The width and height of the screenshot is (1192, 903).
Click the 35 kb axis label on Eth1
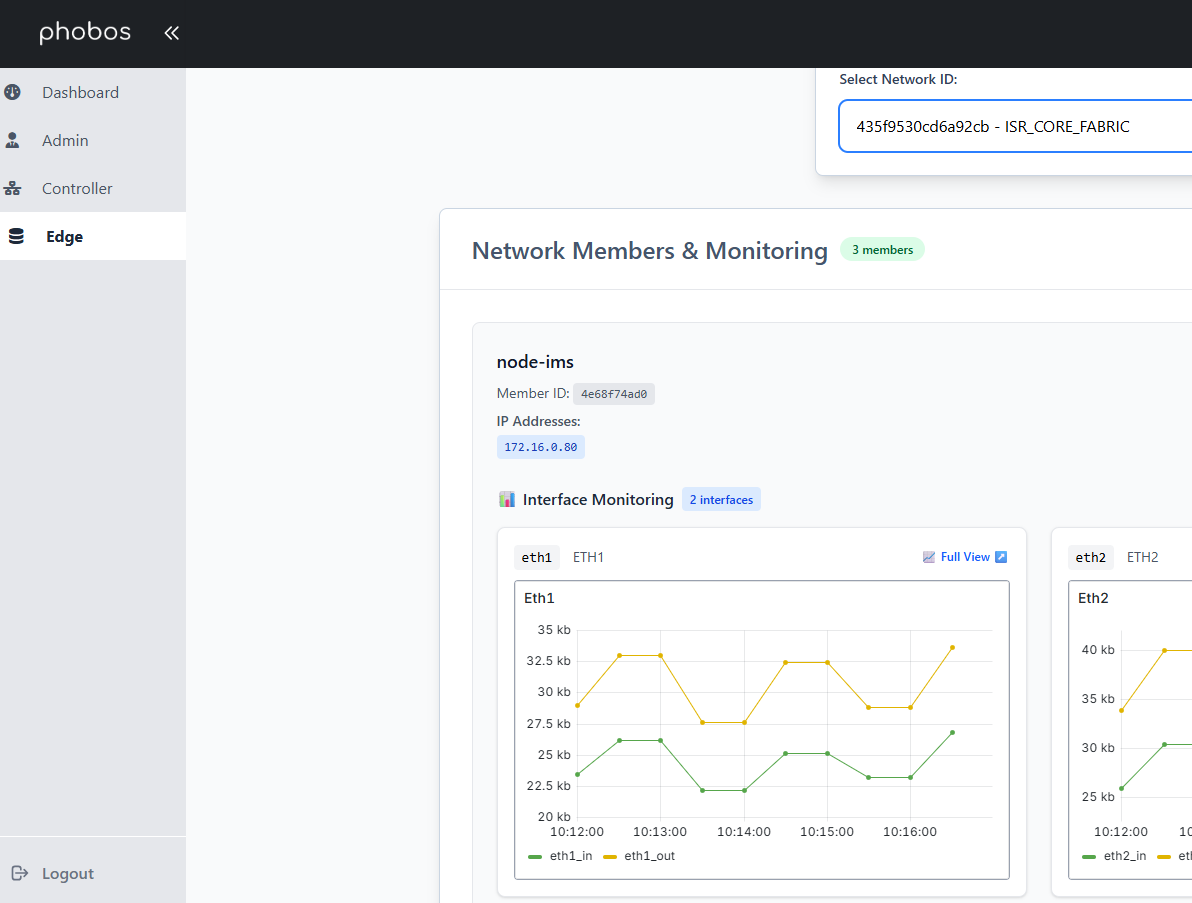tap(553, 629)
